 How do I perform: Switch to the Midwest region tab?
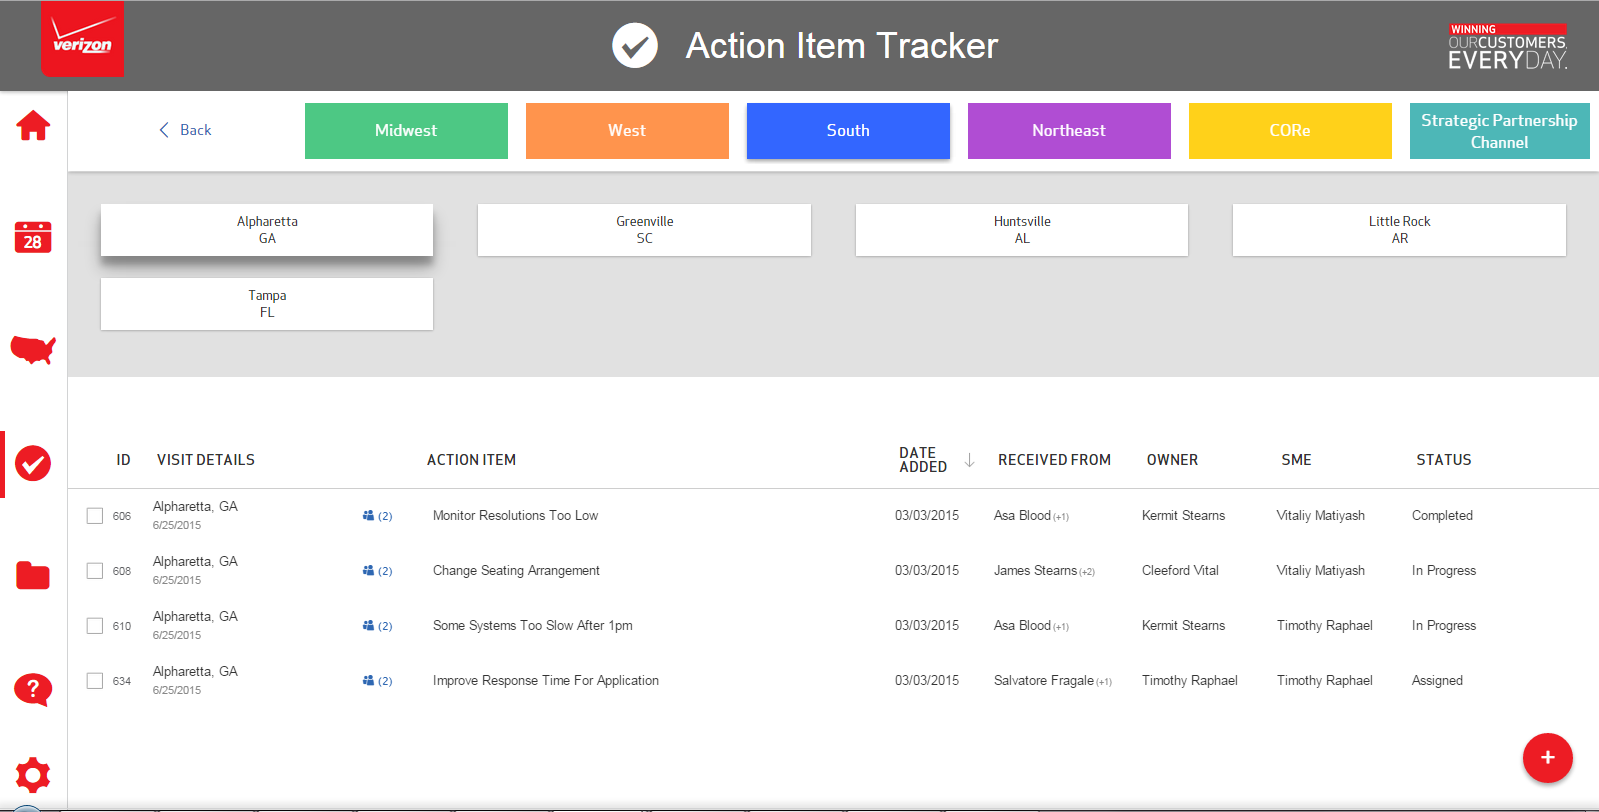coord(406,131)
